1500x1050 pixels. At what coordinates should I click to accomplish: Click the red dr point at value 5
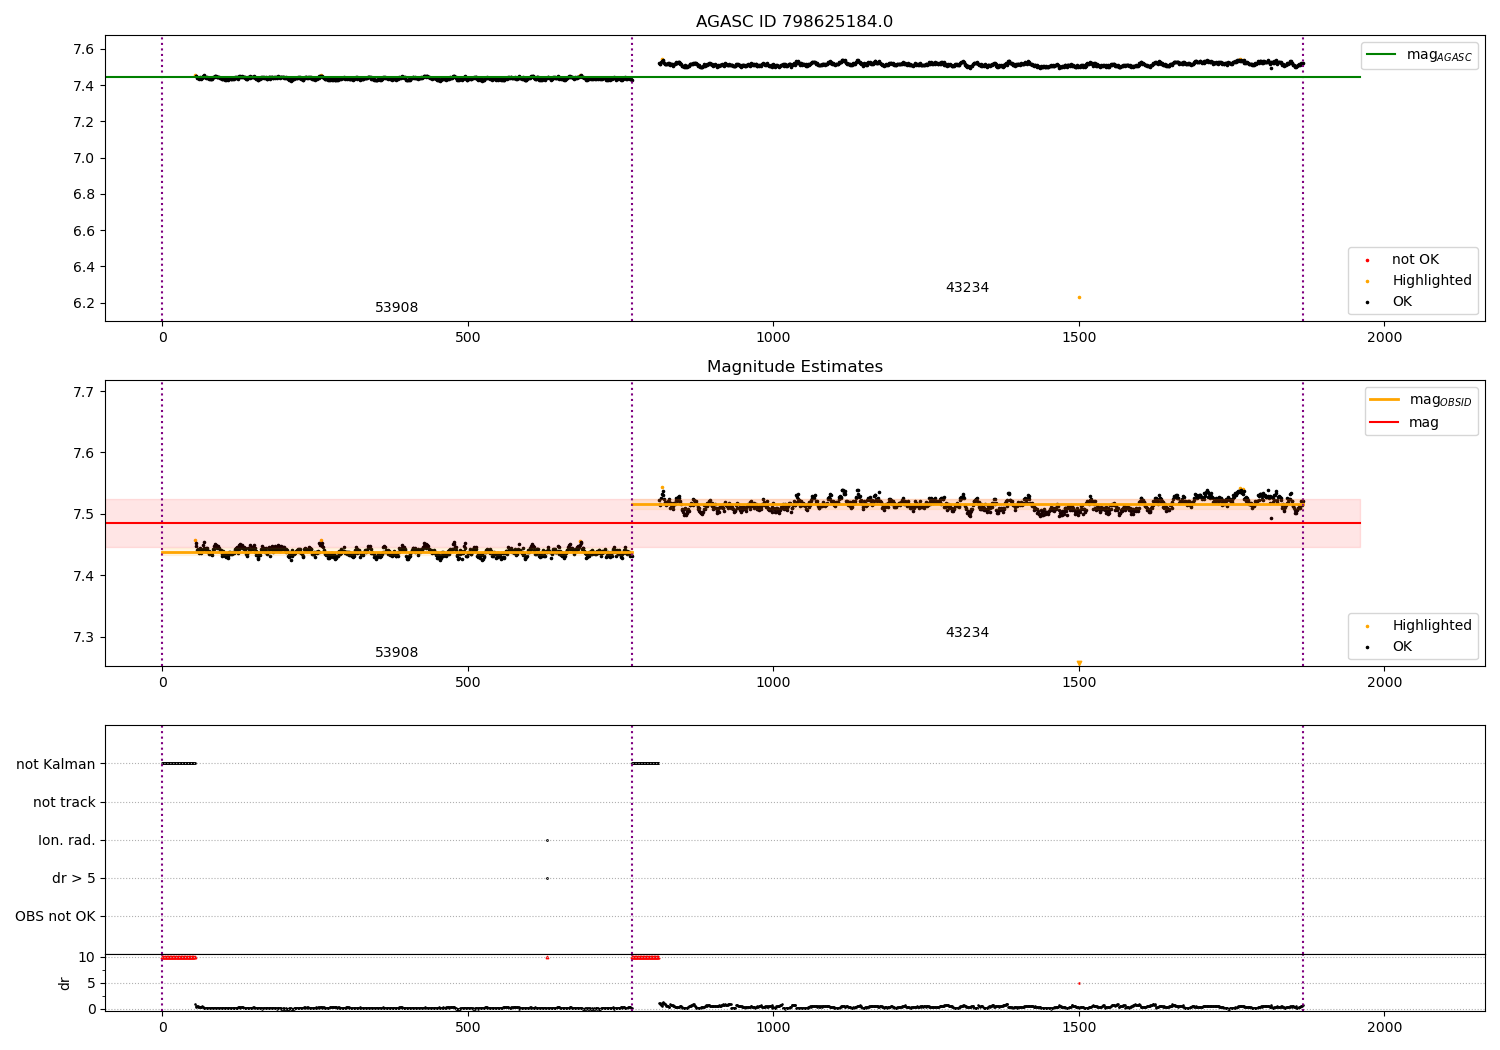1079,983
